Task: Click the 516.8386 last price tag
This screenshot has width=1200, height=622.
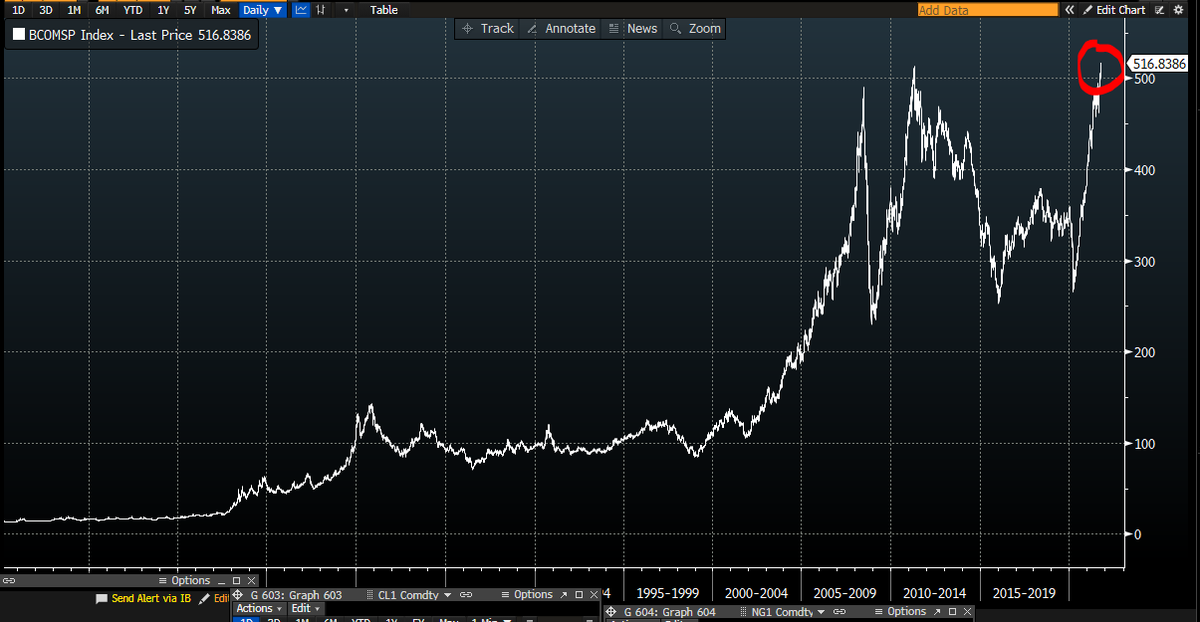Action: click(x=1159, y=64)
